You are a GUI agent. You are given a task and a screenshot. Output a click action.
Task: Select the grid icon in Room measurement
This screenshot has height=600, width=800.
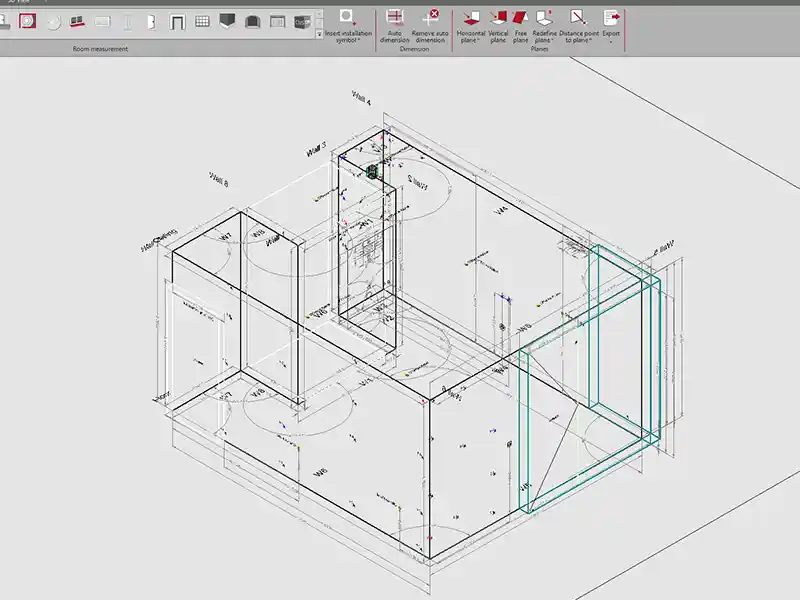tap(202, 21)
